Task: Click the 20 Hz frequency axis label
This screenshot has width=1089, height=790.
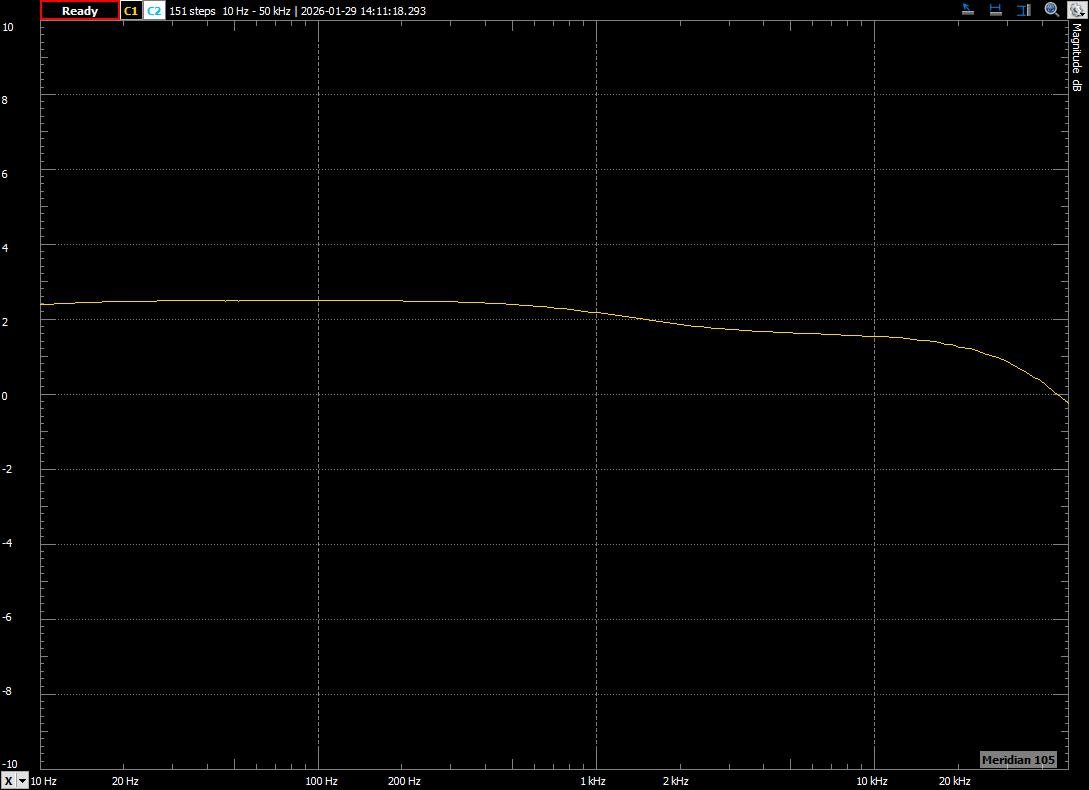Action: tap(125, 781)
